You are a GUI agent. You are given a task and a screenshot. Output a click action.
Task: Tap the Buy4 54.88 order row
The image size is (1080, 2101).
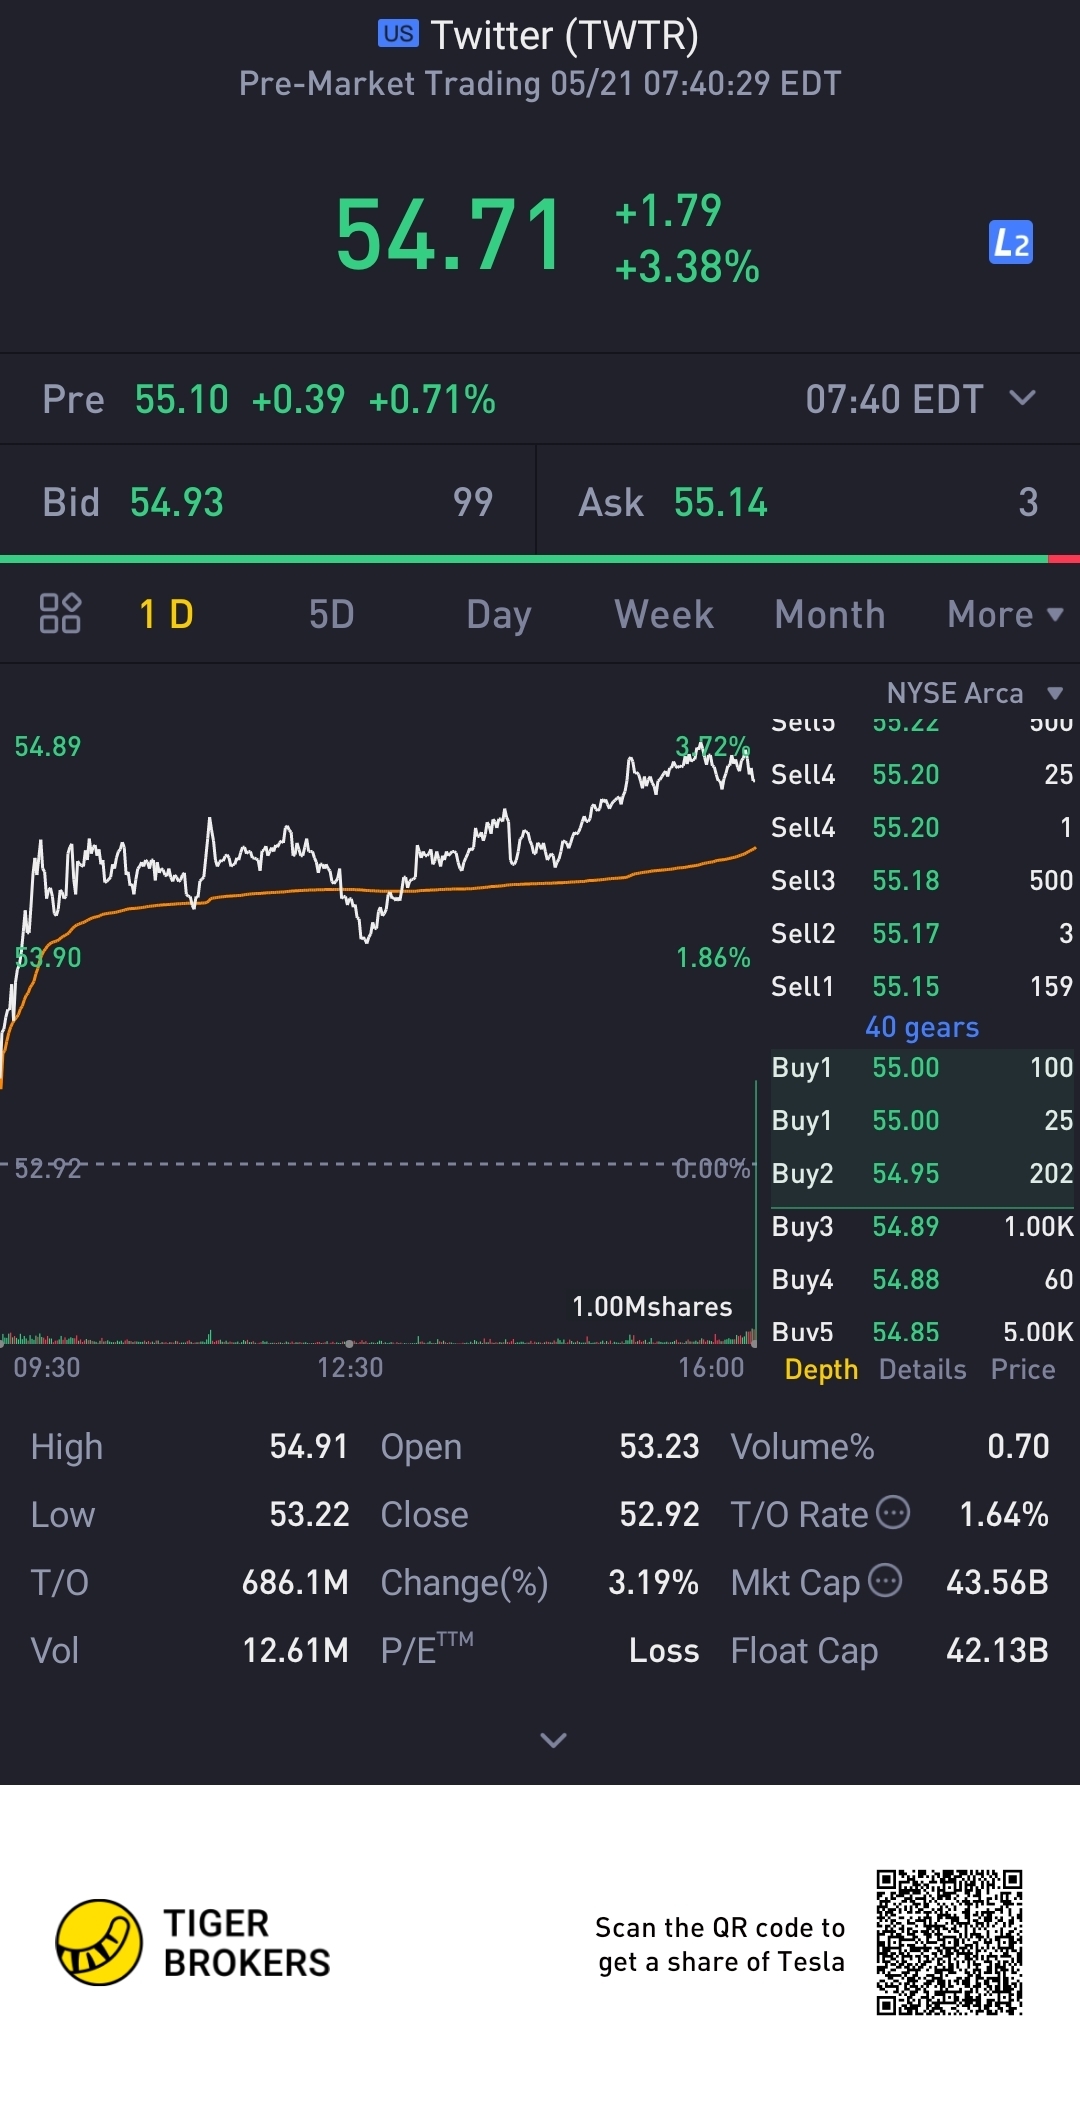click(x=922, y=1279)
